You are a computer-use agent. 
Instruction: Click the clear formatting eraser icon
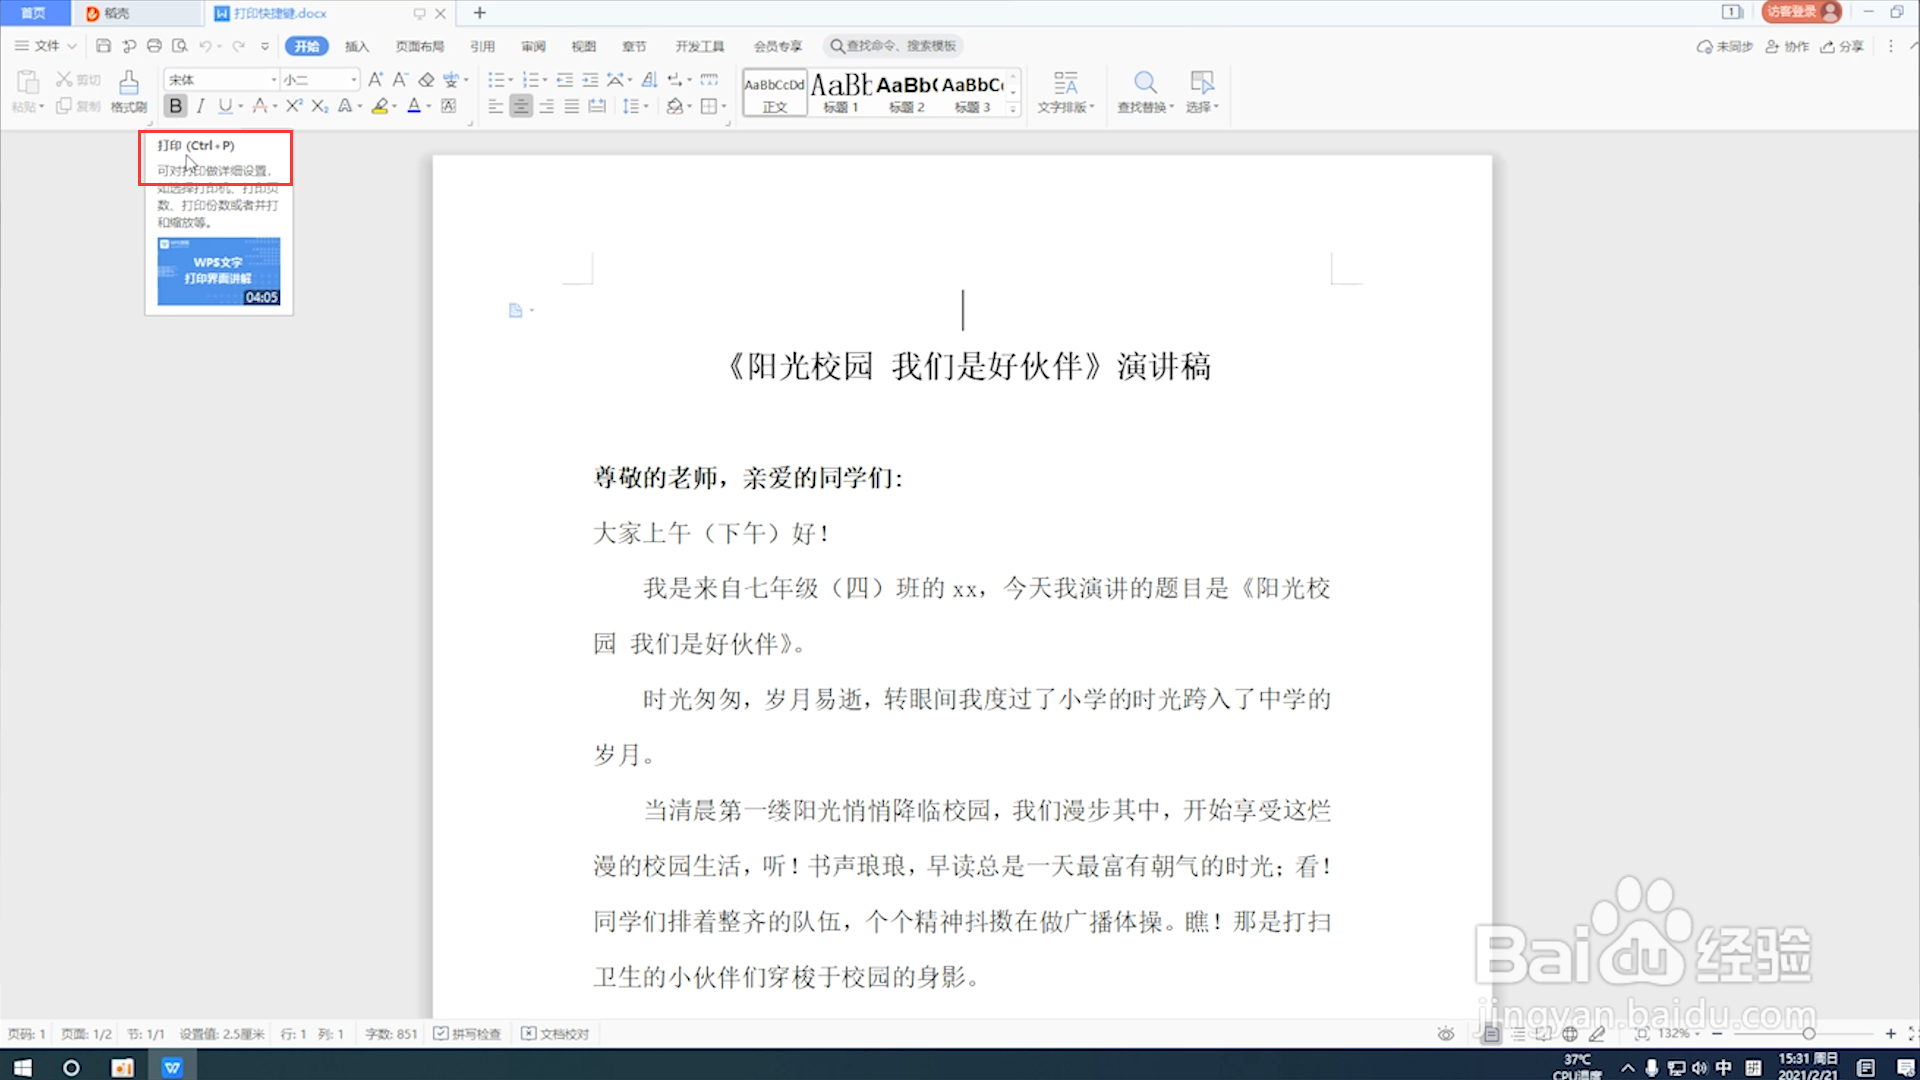tap(426, 80)
